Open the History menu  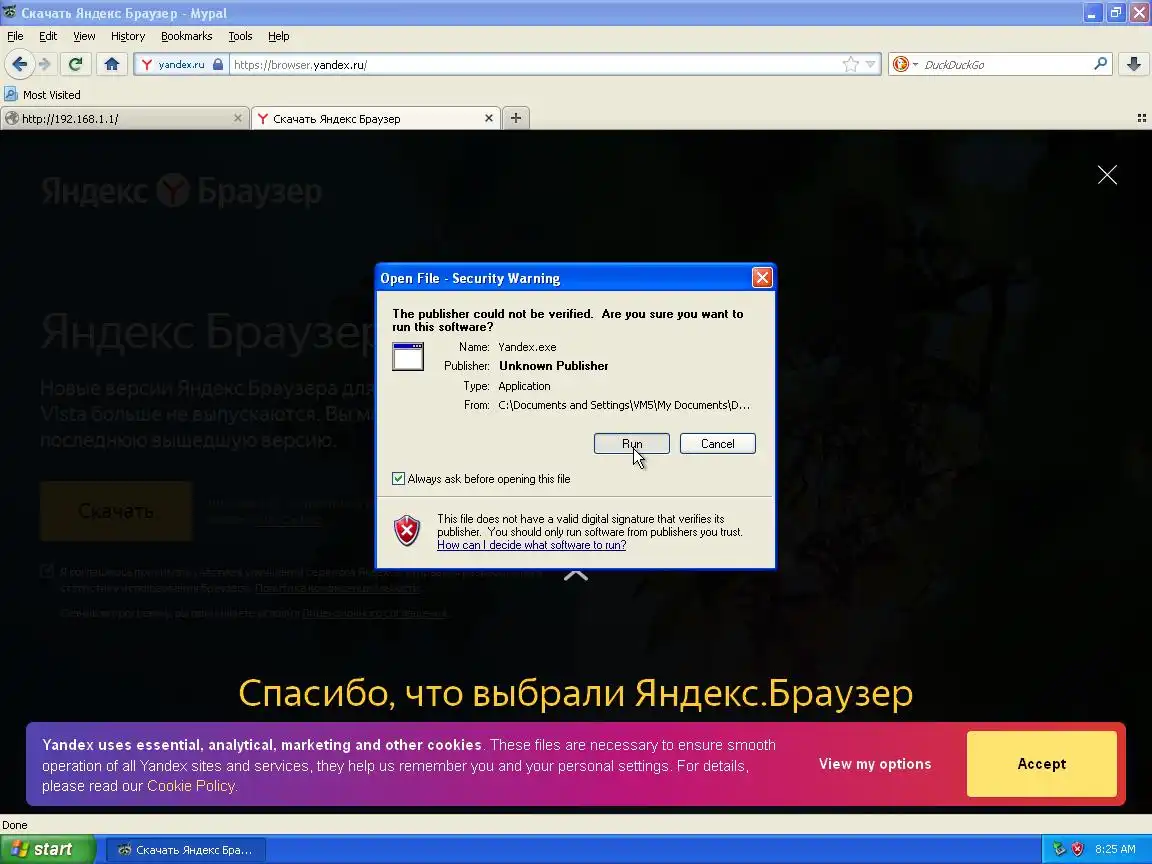(x=128, y=36)
